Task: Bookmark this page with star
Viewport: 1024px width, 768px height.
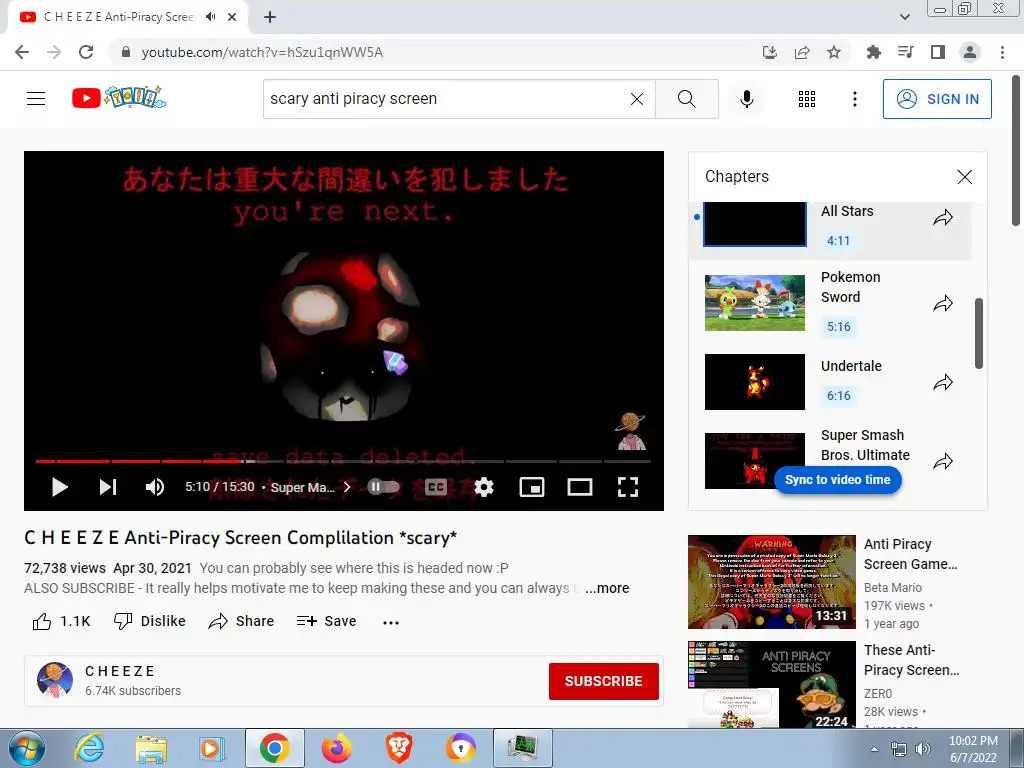Action: point(834,52)
